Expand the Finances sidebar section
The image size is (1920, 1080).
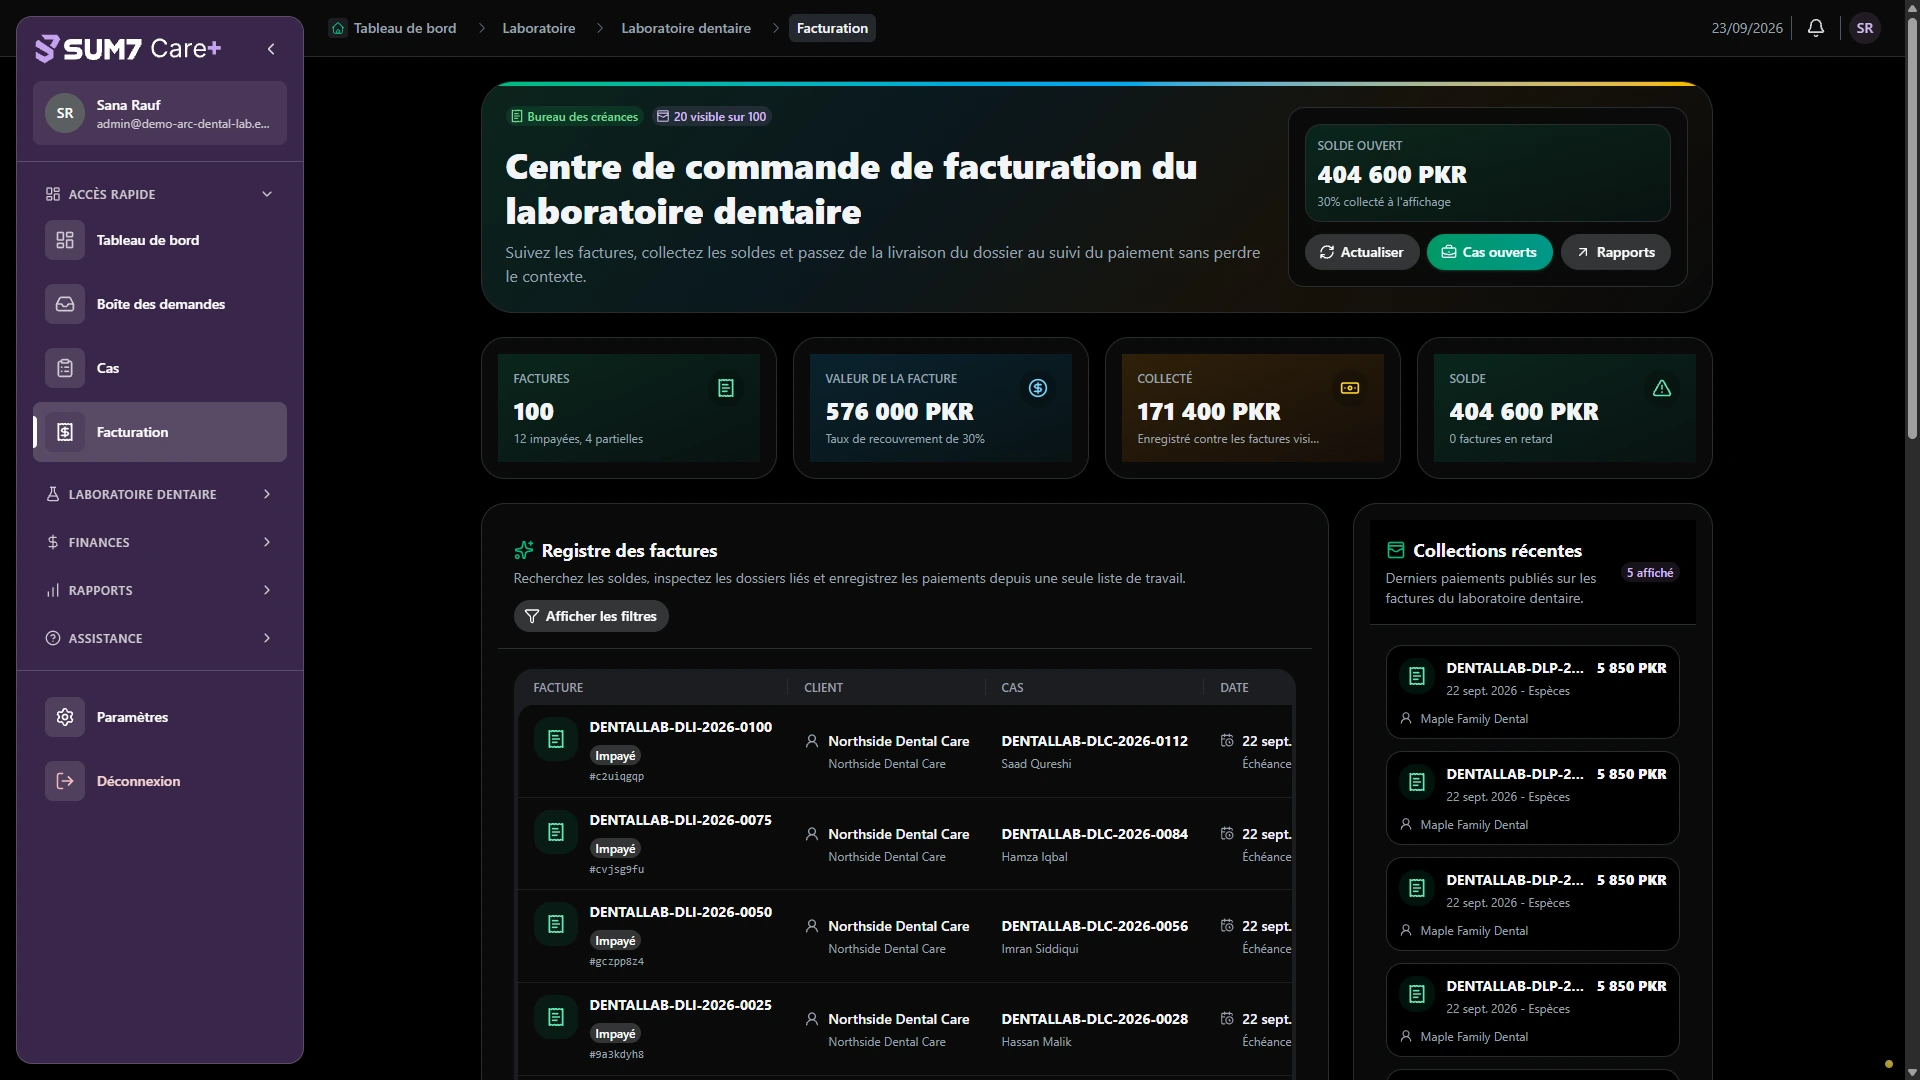pyautogui.click(x=160, y=542)
